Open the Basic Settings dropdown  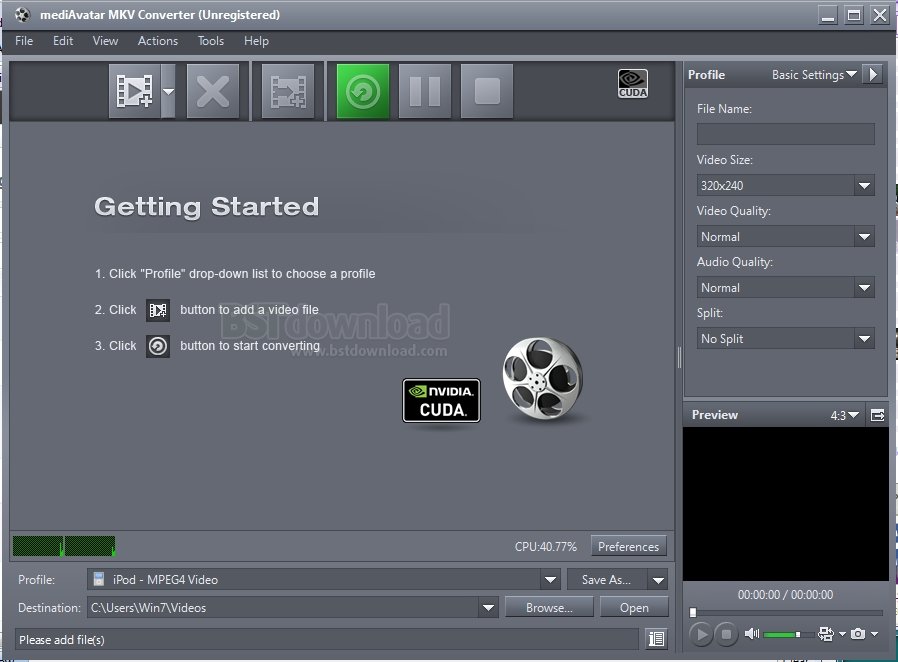(x=814, y=74)
